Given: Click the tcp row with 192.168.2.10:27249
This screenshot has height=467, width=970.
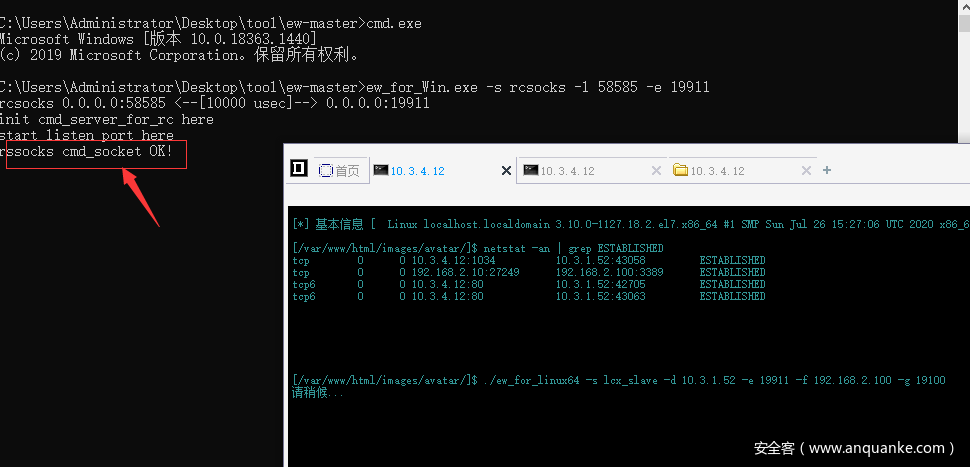Looking at the screenshot, I should 529,272.
